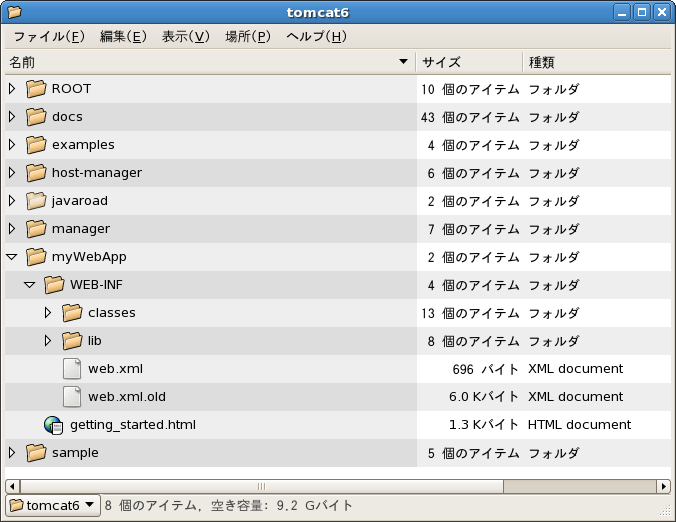Click the status bar free space text

tap(282, 505)
